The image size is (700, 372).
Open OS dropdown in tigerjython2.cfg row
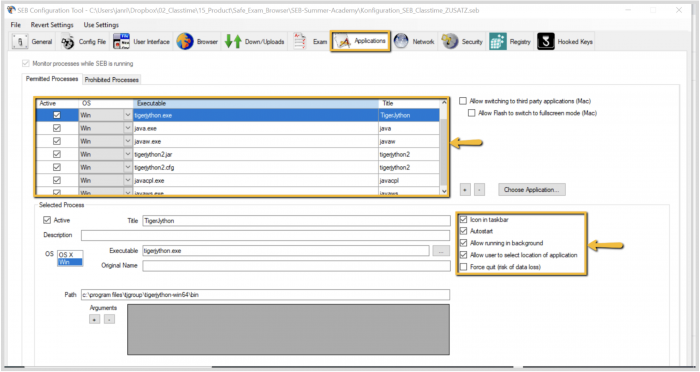(128, 167)
